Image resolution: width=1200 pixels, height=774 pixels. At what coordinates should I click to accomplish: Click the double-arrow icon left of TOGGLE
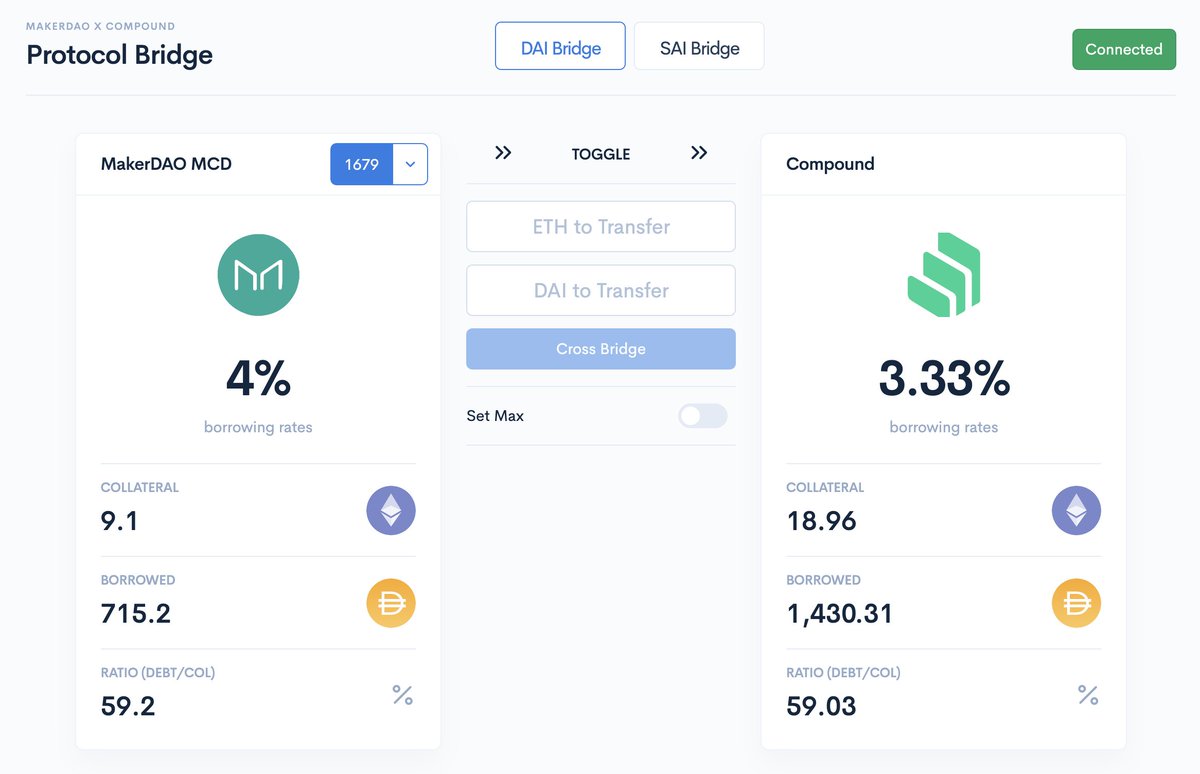tap(503, 153)
